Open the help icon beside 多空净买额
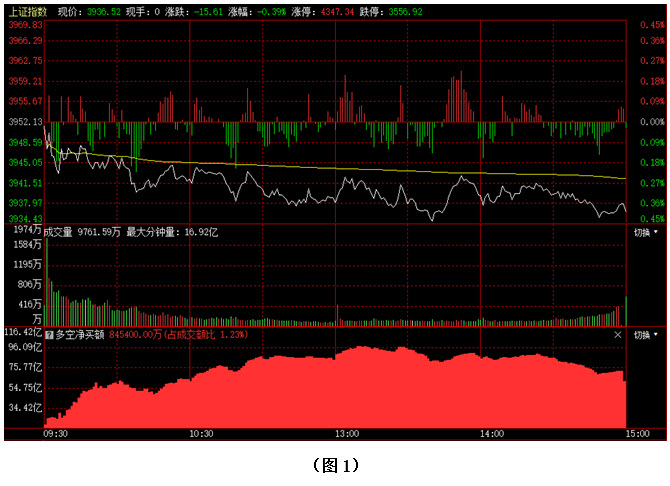This screenshot has width=670, height=486. (49, 335)
